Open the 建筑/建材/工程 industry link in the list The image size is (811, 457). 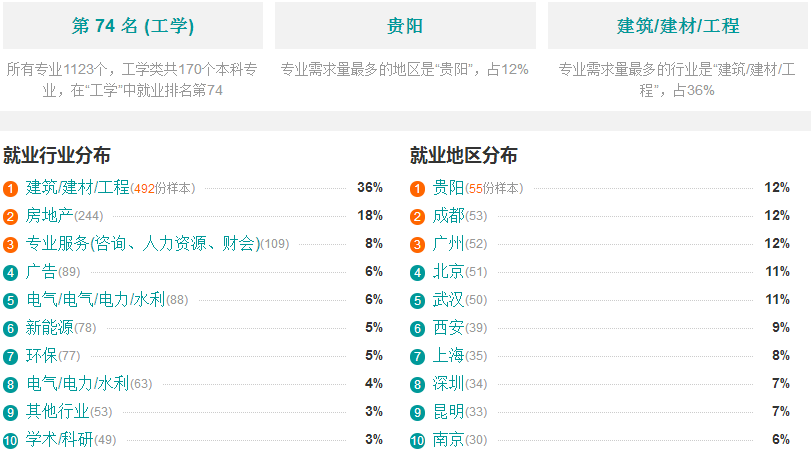pyautogui.click(x=78, y=188)
